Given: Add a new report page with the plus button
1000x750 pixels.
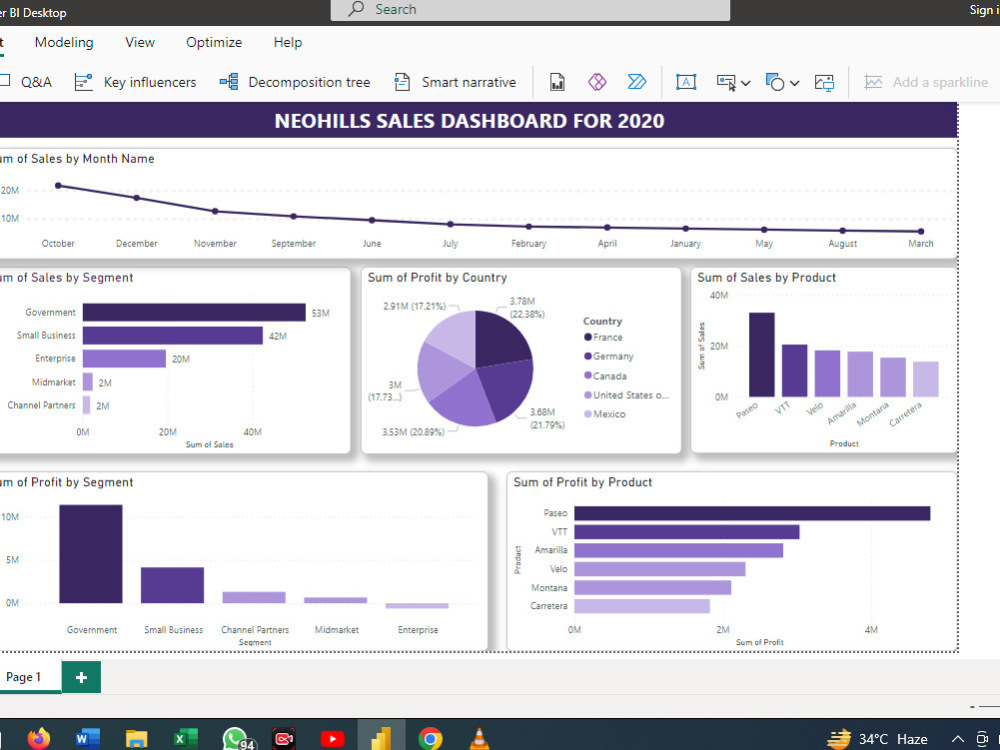Looking at the screenshot, I should (x=81, y=677).
